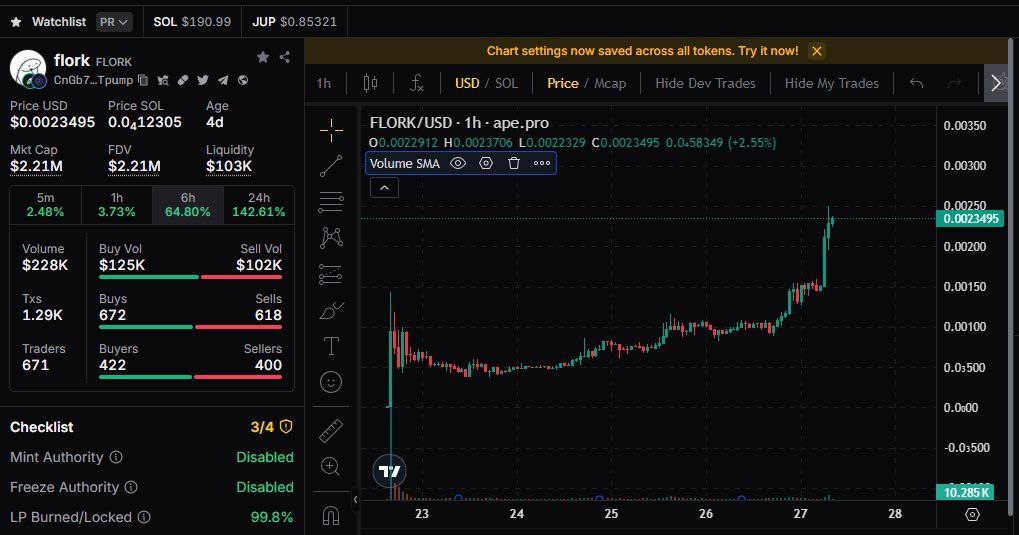Select the 24h stats tab
The height and width of the screenshot is (535, 1019).
(259, 205)
